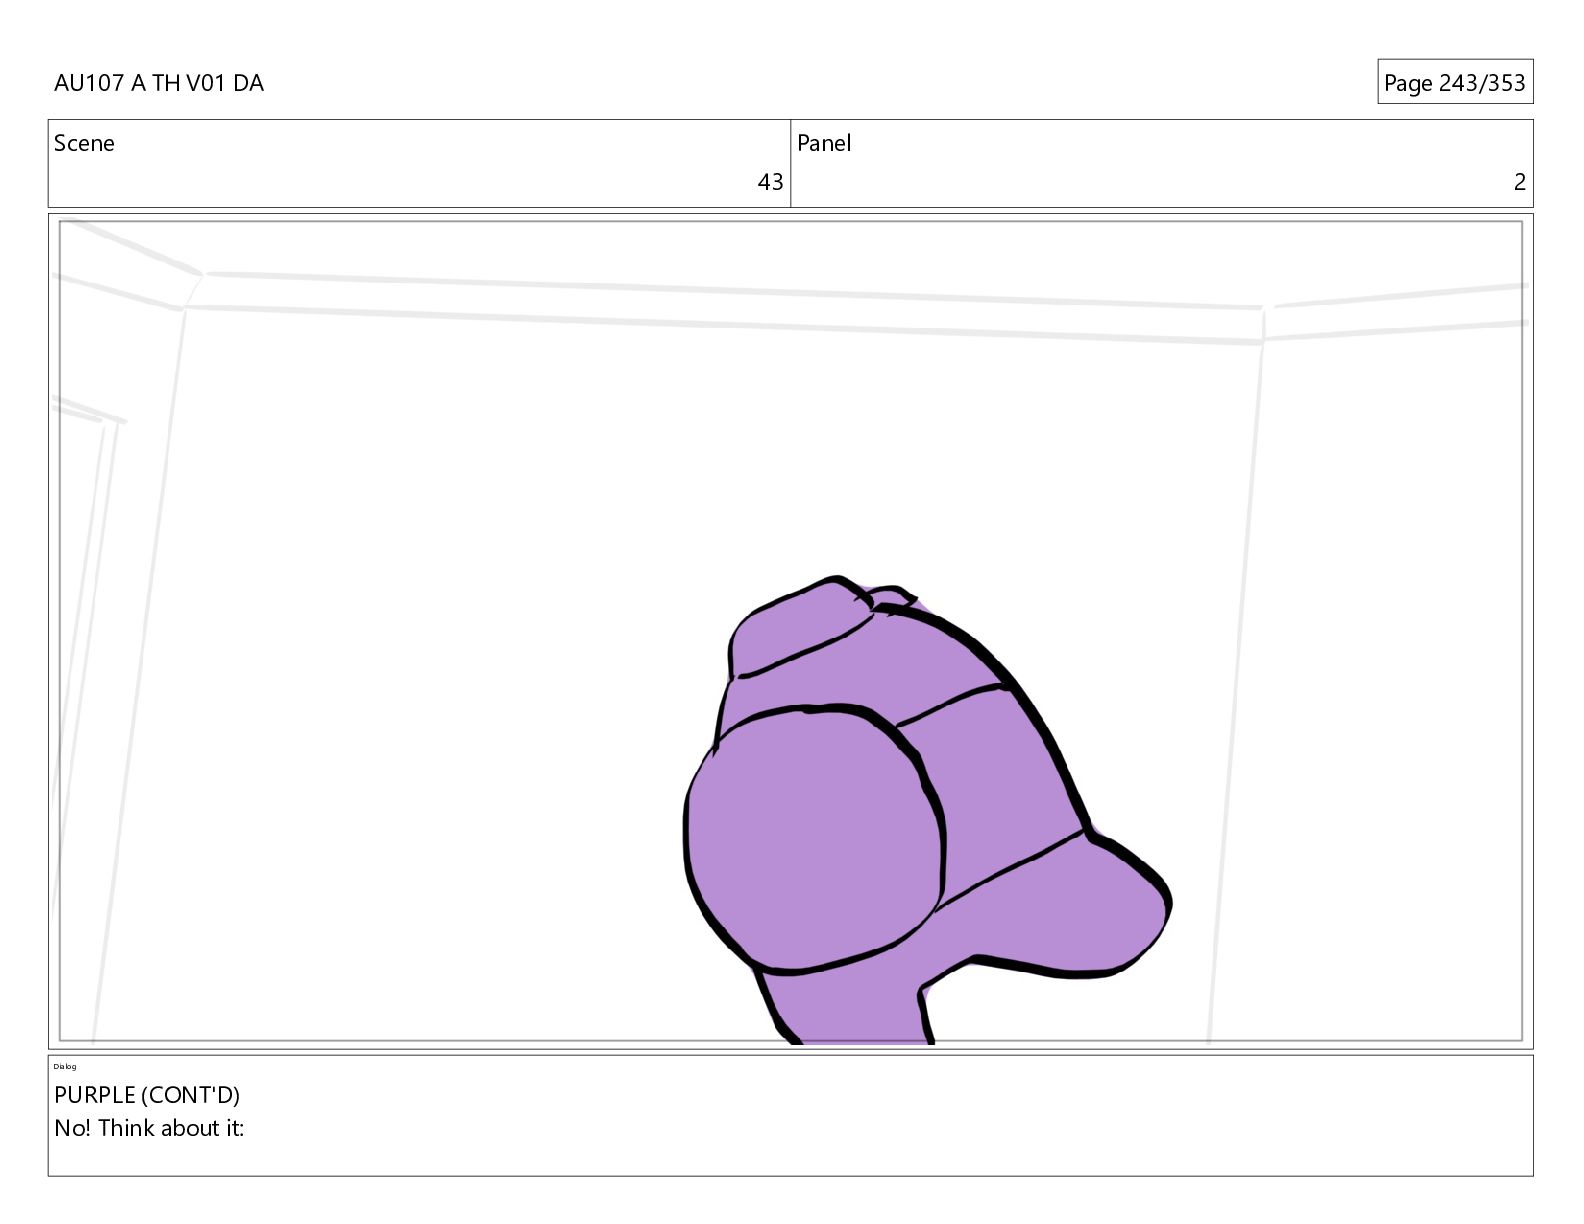The width and height of the screenshot is (1584, 1224).
Task: Select the Scene label
Action: (84, 143)
